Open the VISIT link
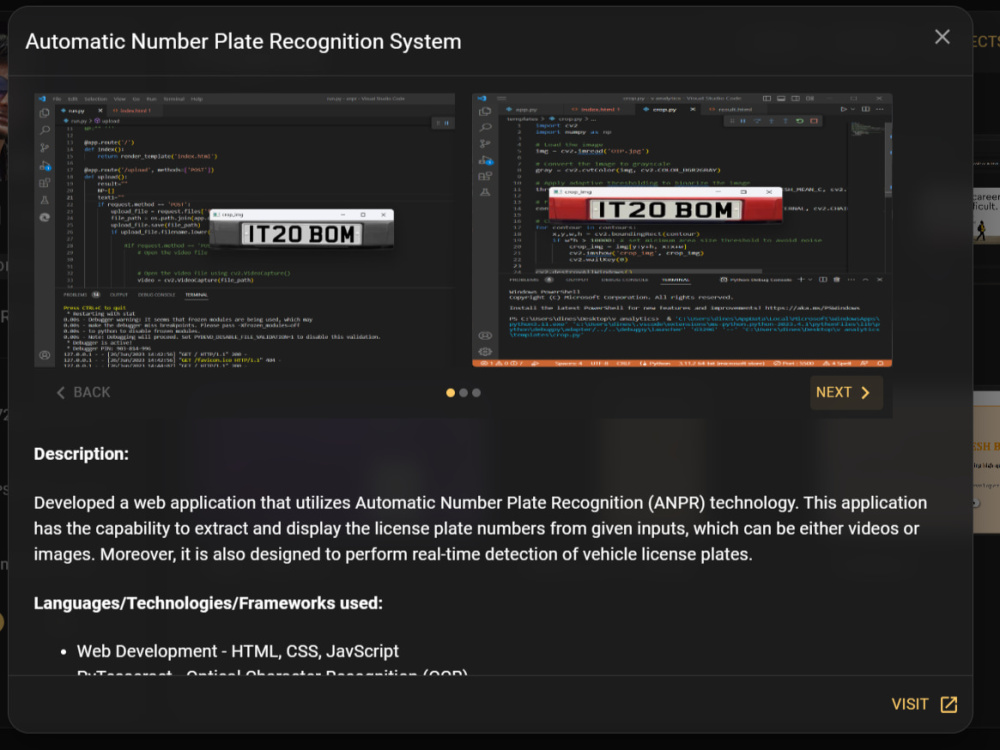The height and width of the screenshot is (750, 1000). 924,704
